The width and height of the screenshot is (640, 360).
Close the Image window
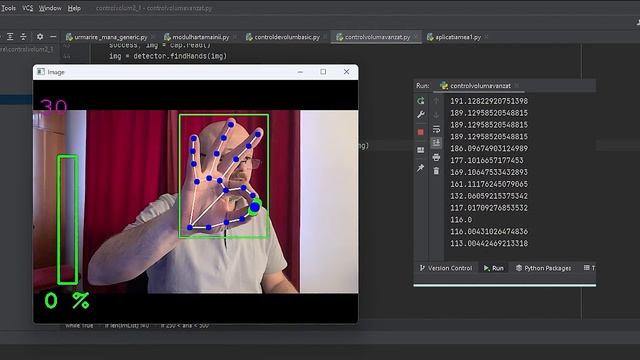[x=347, y=72]
